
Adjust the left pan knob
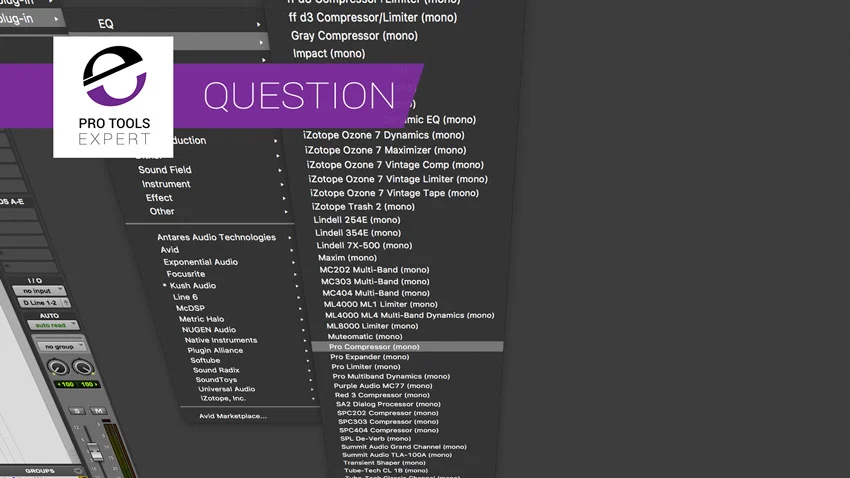tap(58, 367)
